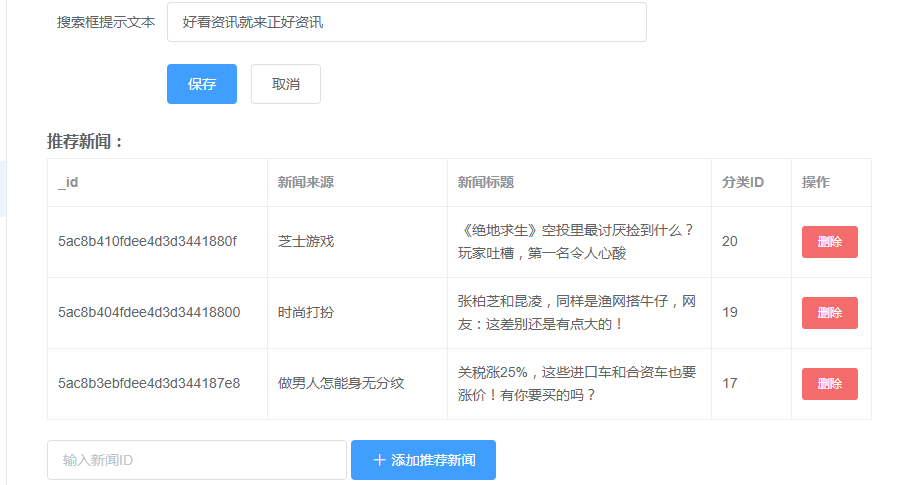
Task: Focus the 输入新闻ID input field
Action: coord(197,460)
